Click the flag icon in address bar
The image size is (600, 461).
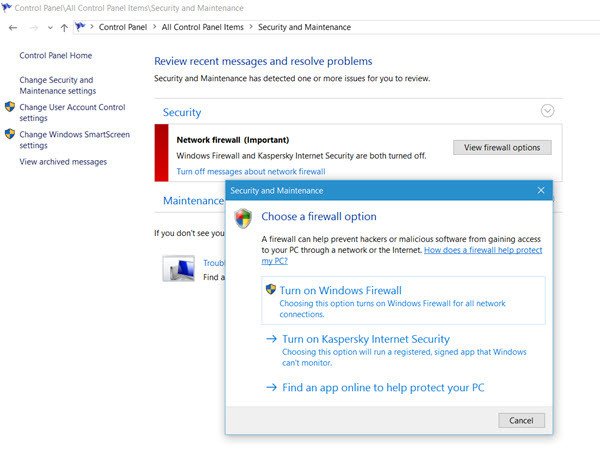pyautogui.click(x=79, y=27)
